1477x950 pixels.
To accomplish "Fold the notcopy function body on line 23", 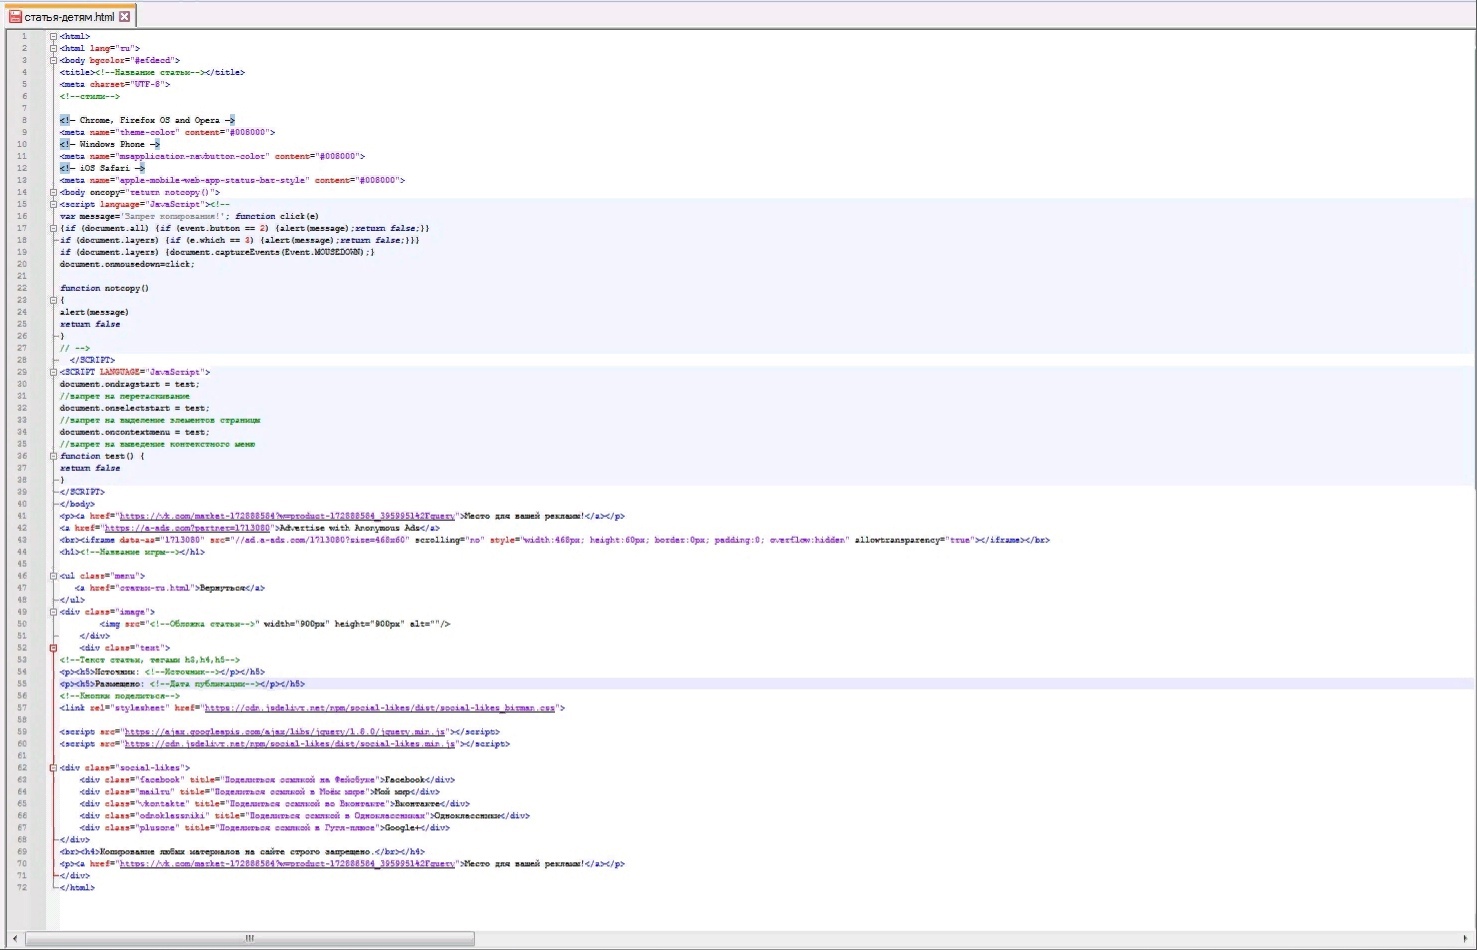I will pyautogui.click(x=53, y=300).
